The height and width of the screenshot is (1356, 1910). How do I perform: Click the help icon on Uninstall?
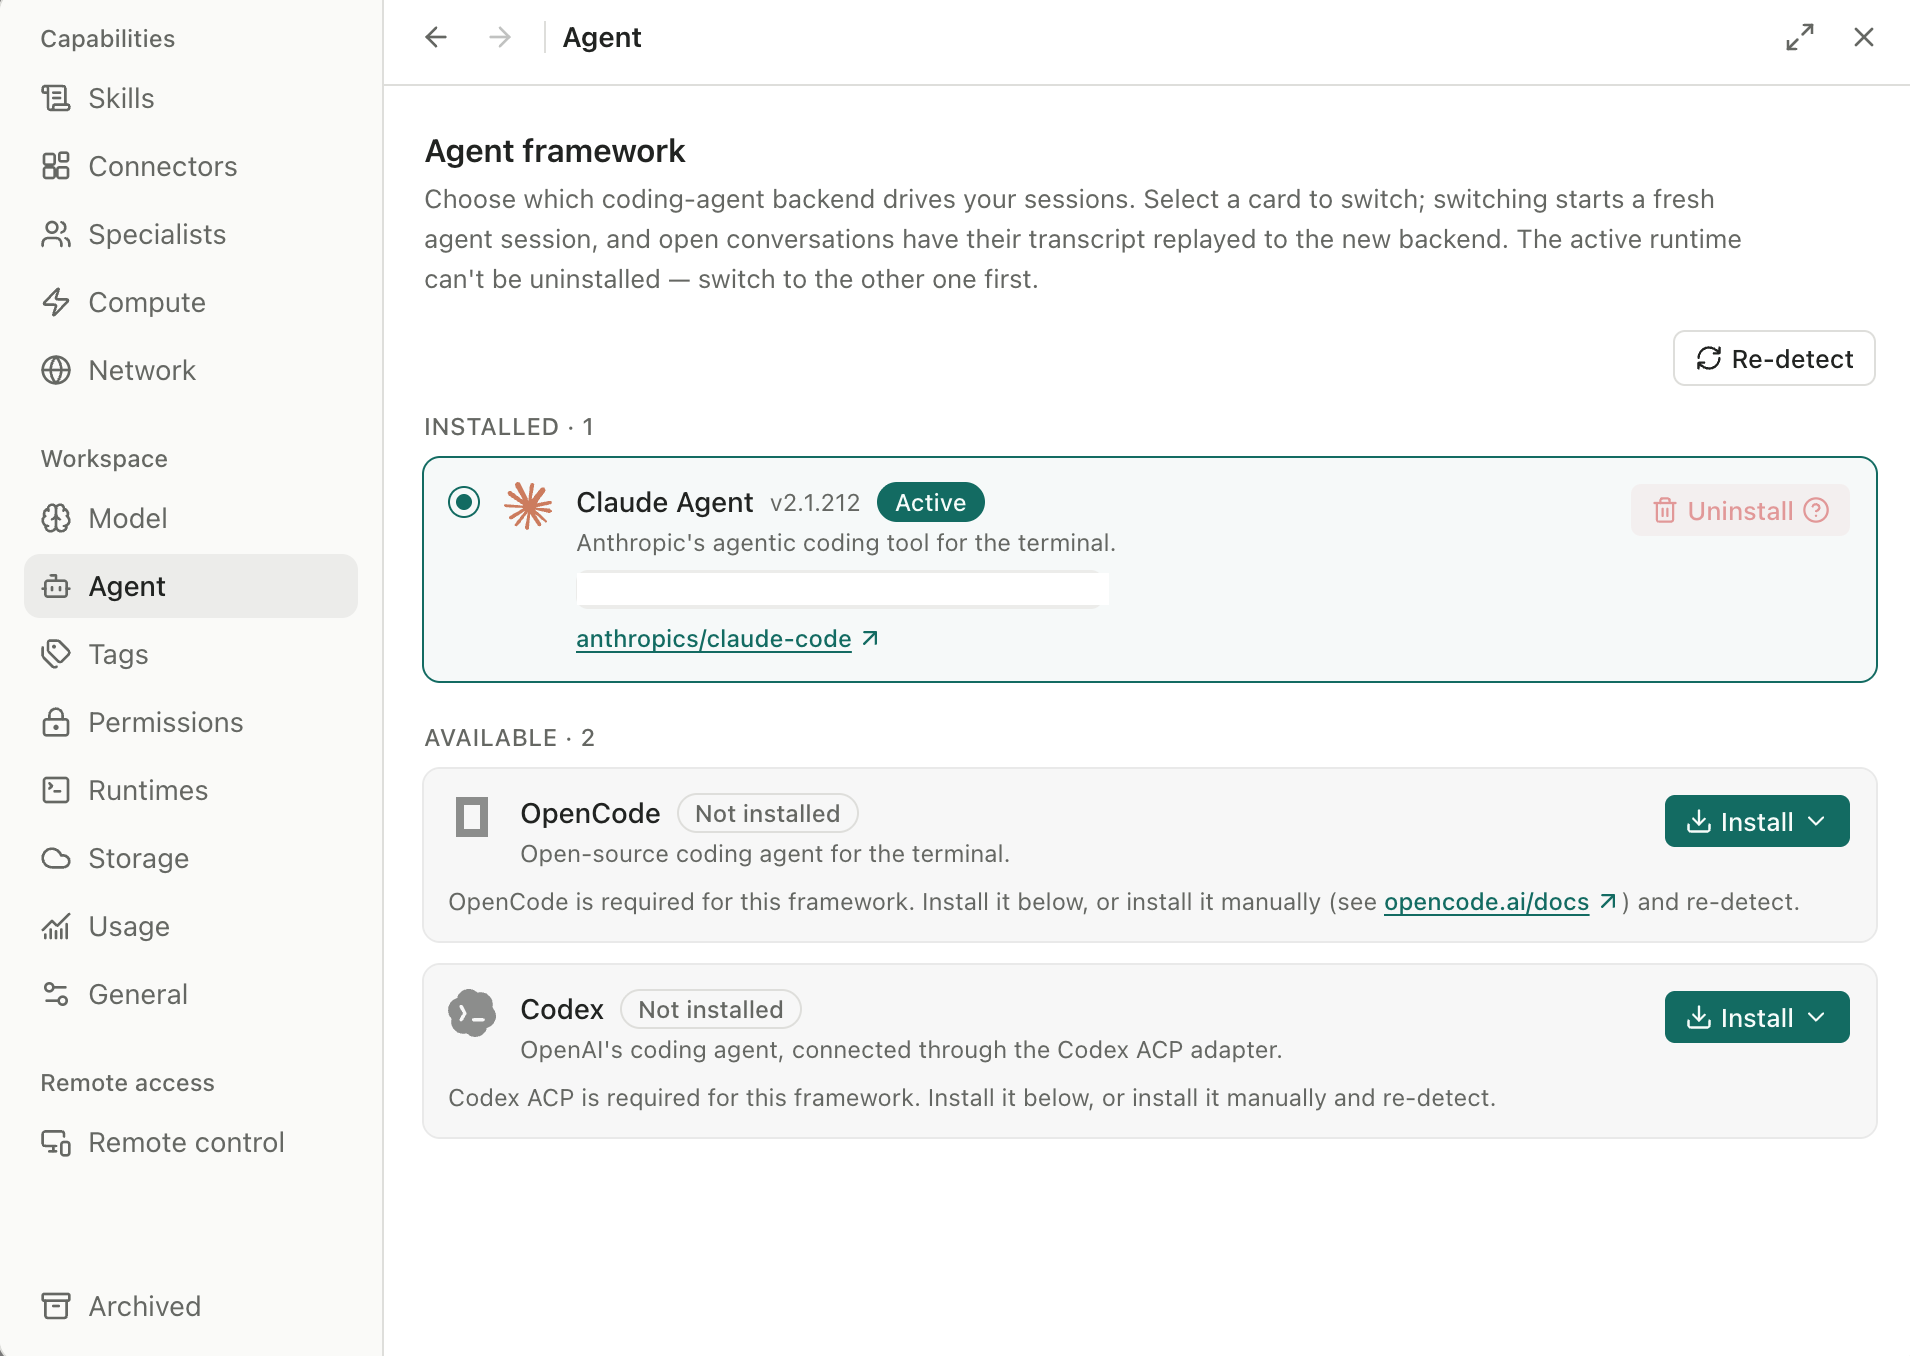1816,510
